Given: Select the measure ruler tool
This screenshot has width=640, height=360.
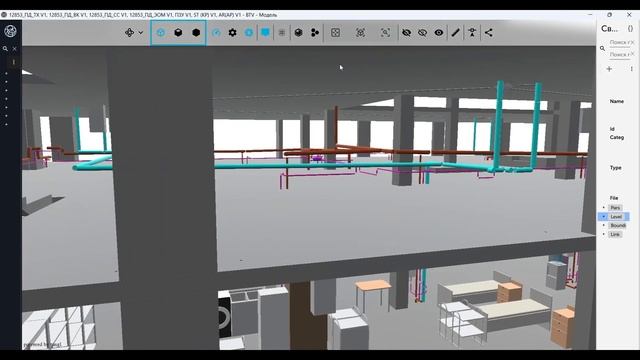Looking at the screenshot, I should pyautogui.click(x=456, y=33).
